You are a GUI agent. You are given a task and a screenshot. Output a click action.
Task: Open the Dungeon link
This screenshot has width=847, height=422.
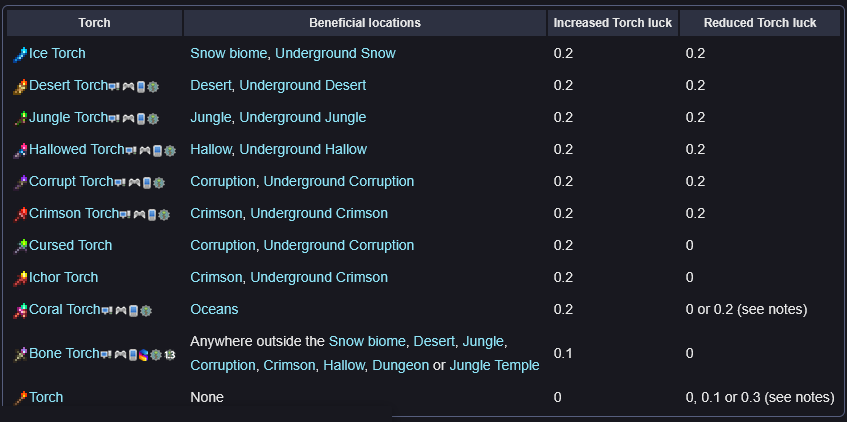pyautogui.click(x=401, y=365)
